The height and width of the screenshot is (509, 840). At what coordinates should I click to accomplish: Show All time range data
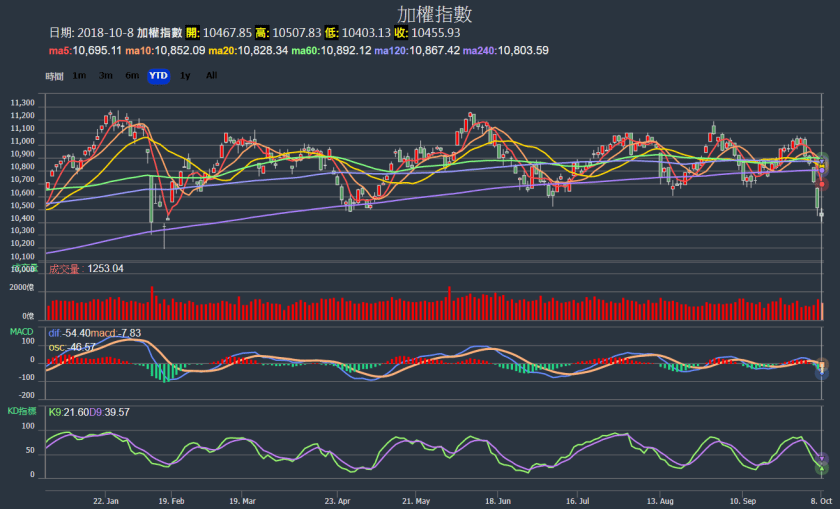pos(211,75)
